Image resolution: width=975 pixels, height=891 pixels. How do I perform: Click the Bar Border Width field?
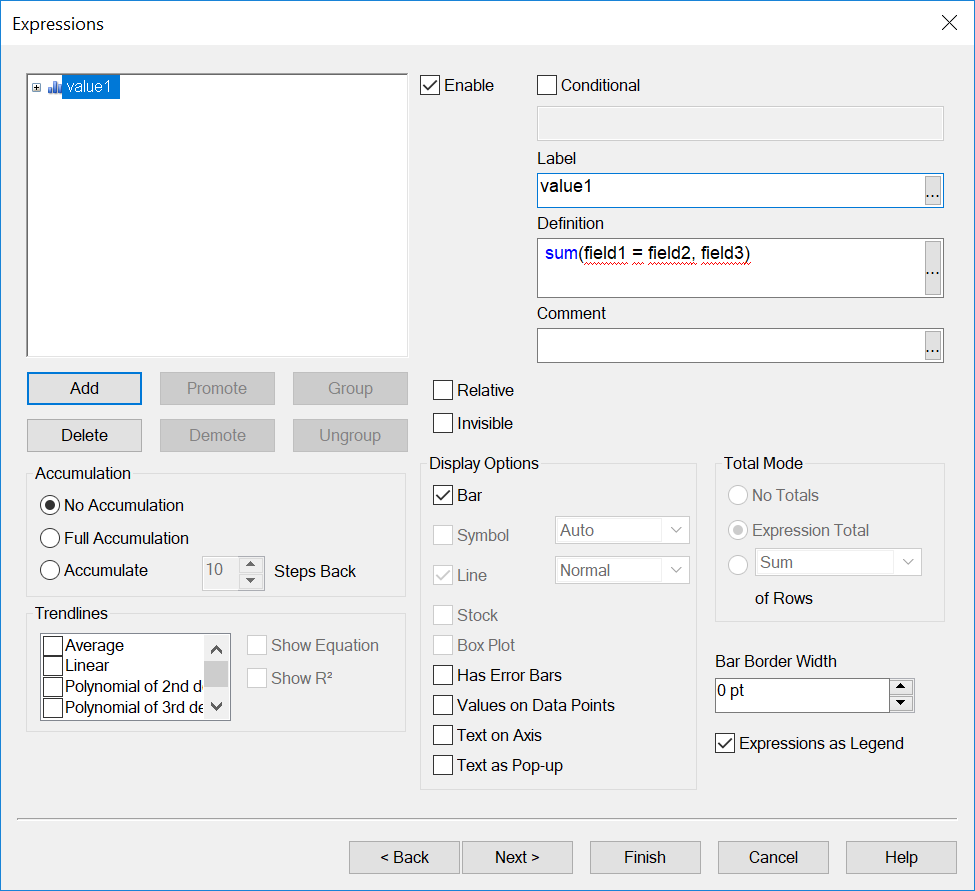[802, 695]
